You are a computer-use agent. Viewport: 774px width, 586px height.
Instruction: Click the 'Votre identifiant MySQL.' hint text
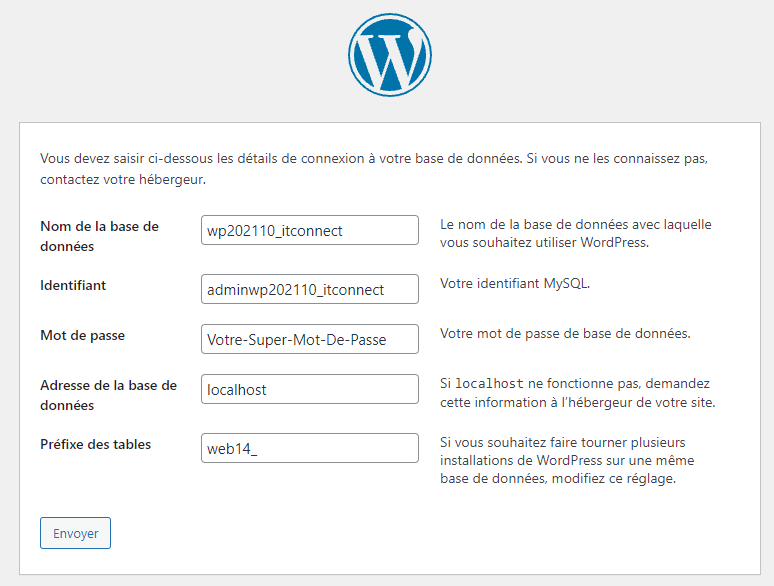click(515, 284)
